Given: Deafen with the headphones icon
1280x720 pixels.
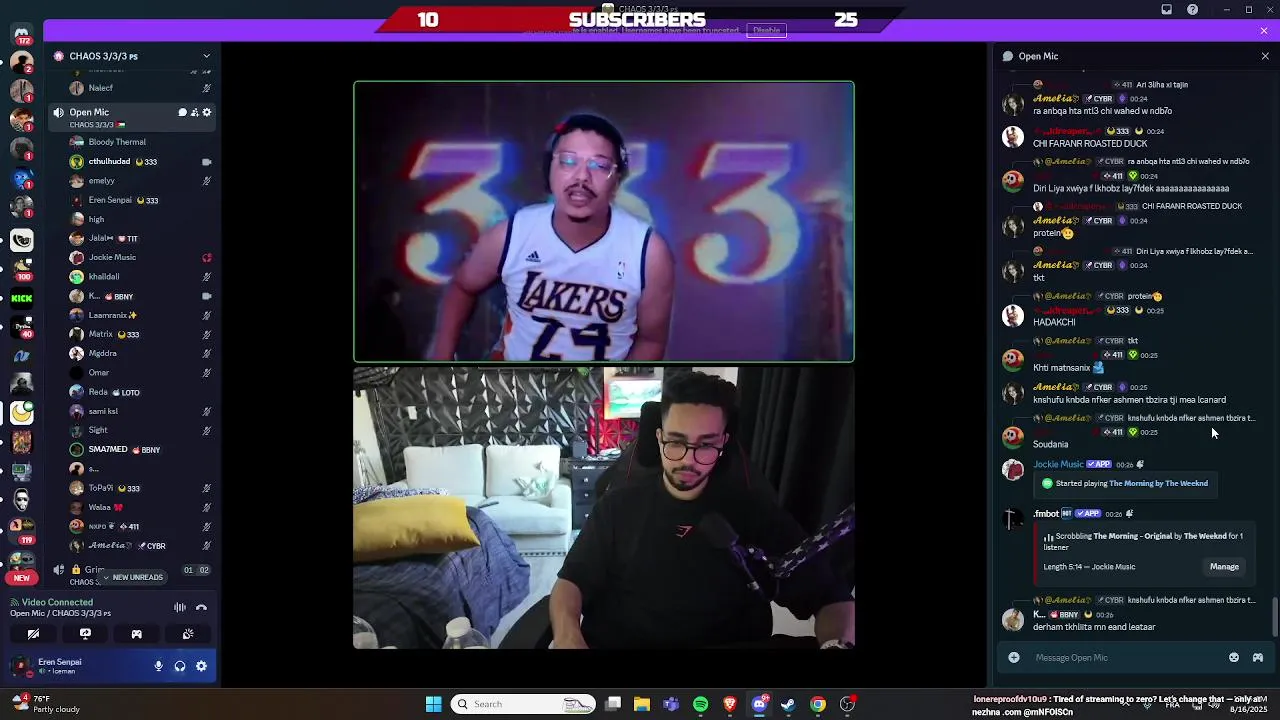Looking at the screenshot, I should point(180,666).
